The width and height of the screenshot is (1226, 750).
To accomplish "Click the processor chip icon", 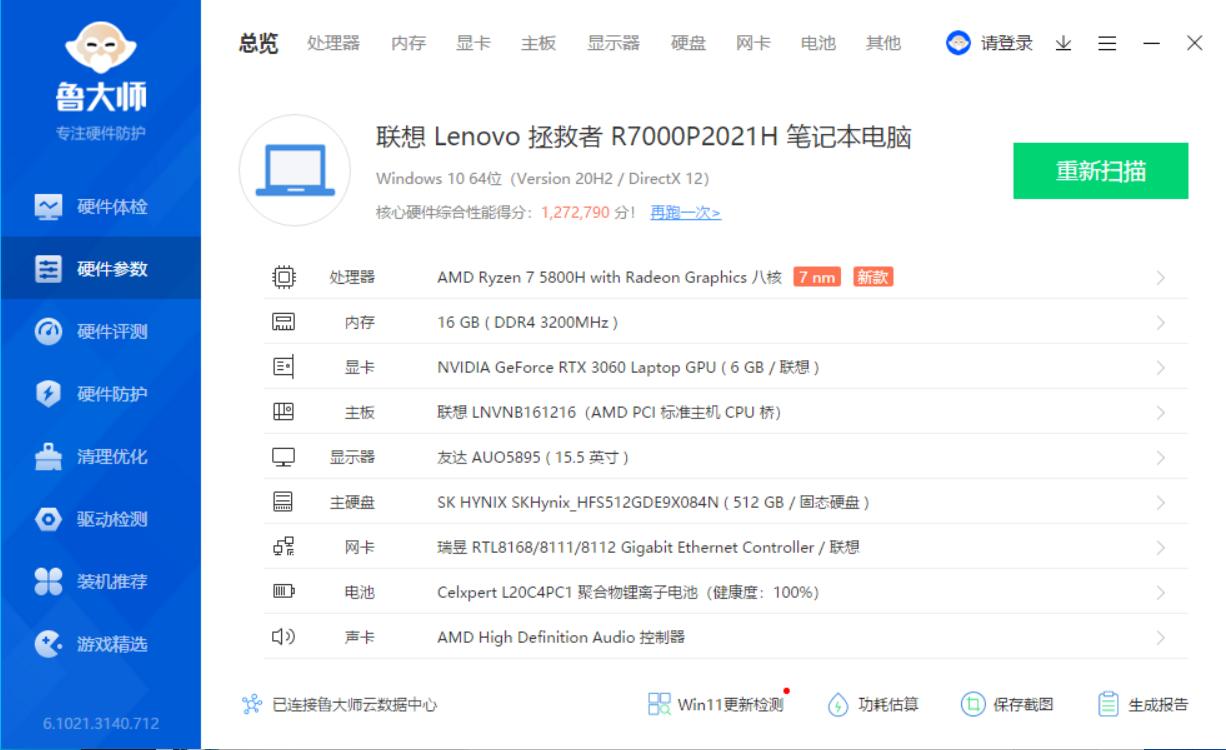I will pyautogui.click(x=283, y=277).
